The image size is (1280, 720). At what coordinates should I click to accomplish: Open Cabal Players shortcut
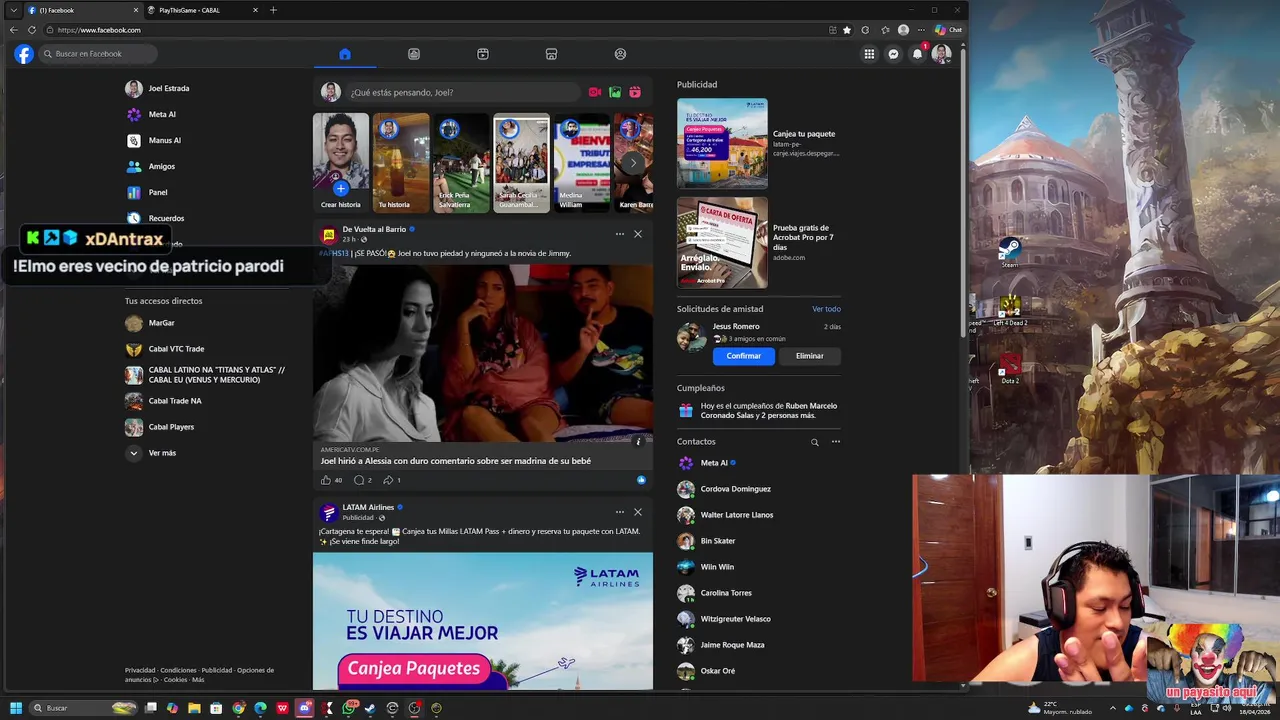click(x=171, y=427)
